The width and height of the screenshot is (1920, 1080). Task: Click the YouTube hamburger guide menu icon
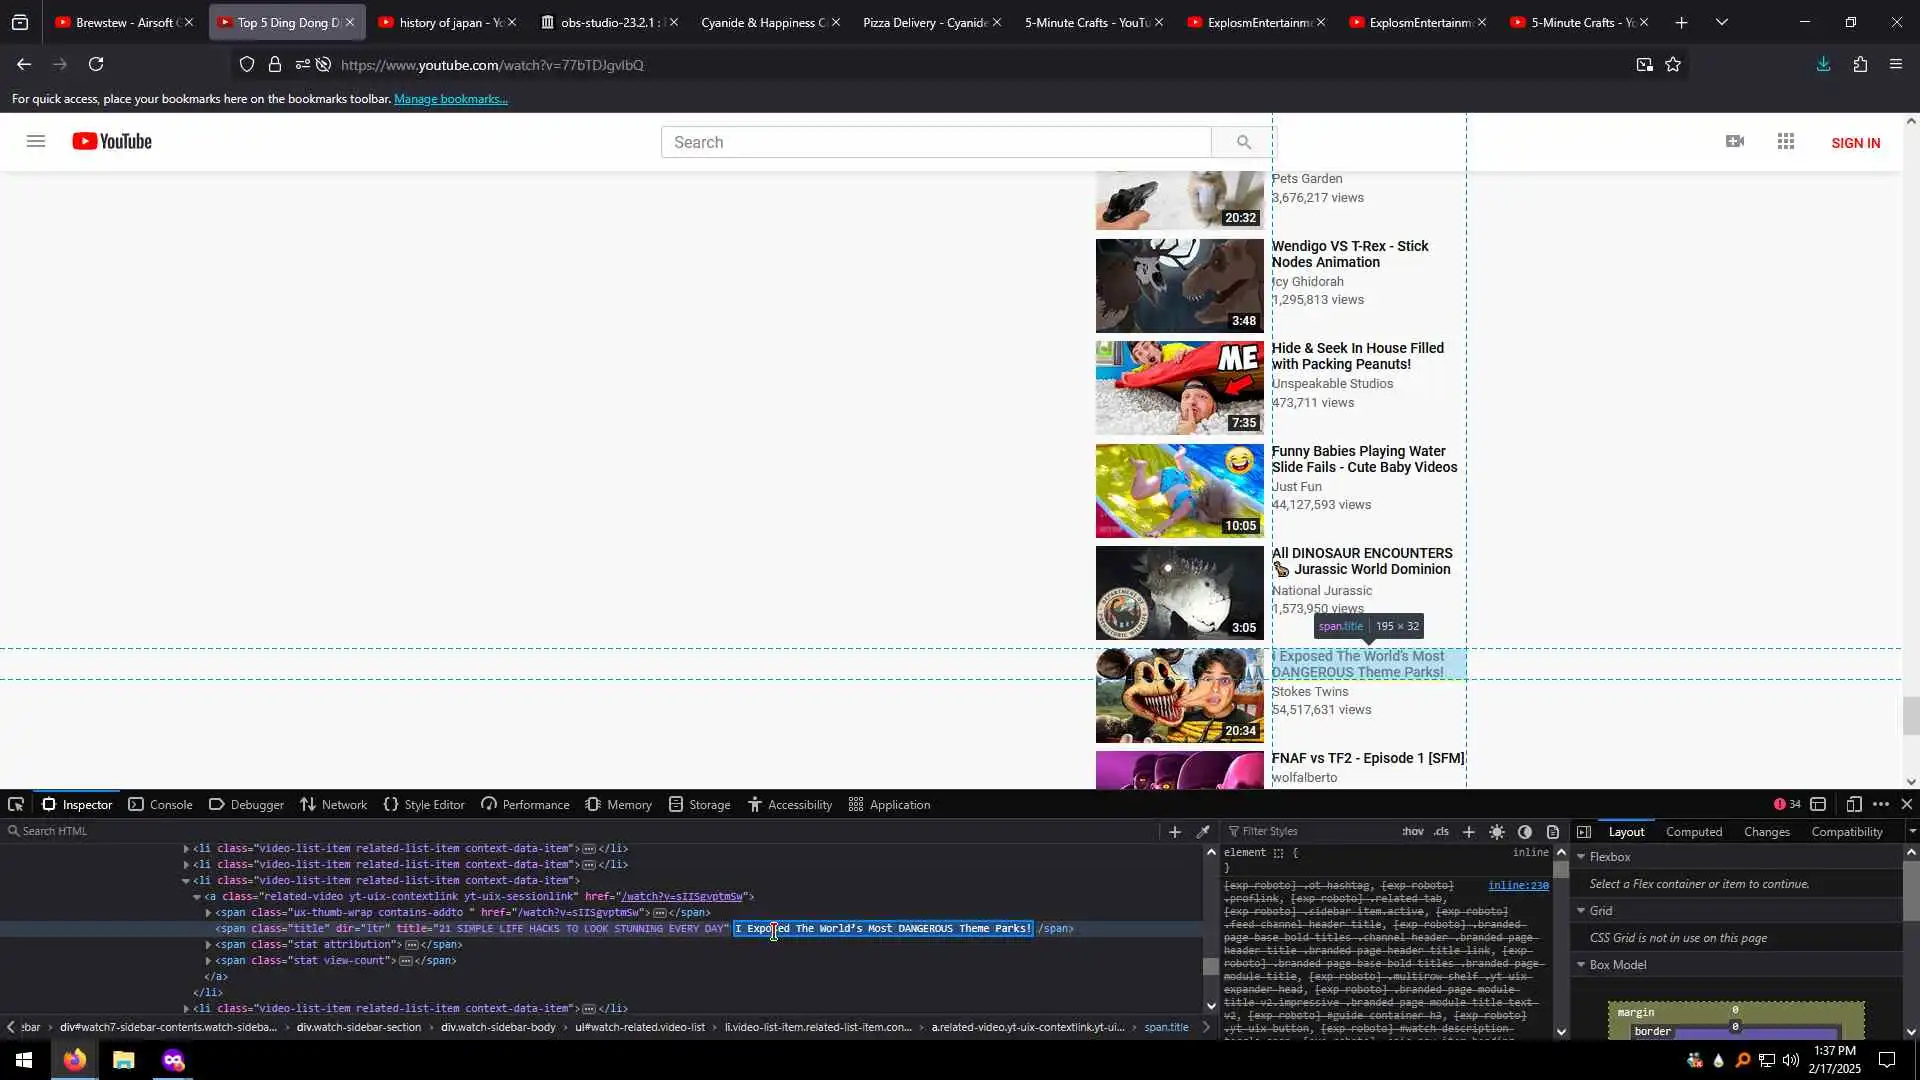36,142
